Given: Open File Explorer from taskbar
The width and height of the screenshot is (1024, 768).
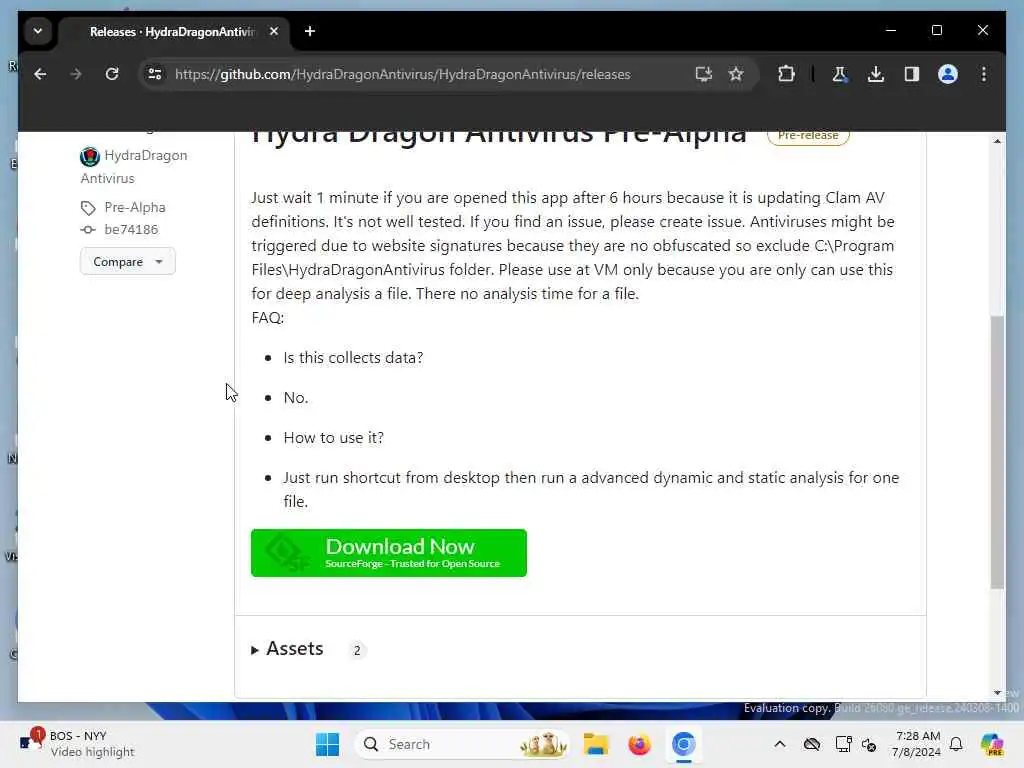Looking at the screenshot, I should point(596,744).
